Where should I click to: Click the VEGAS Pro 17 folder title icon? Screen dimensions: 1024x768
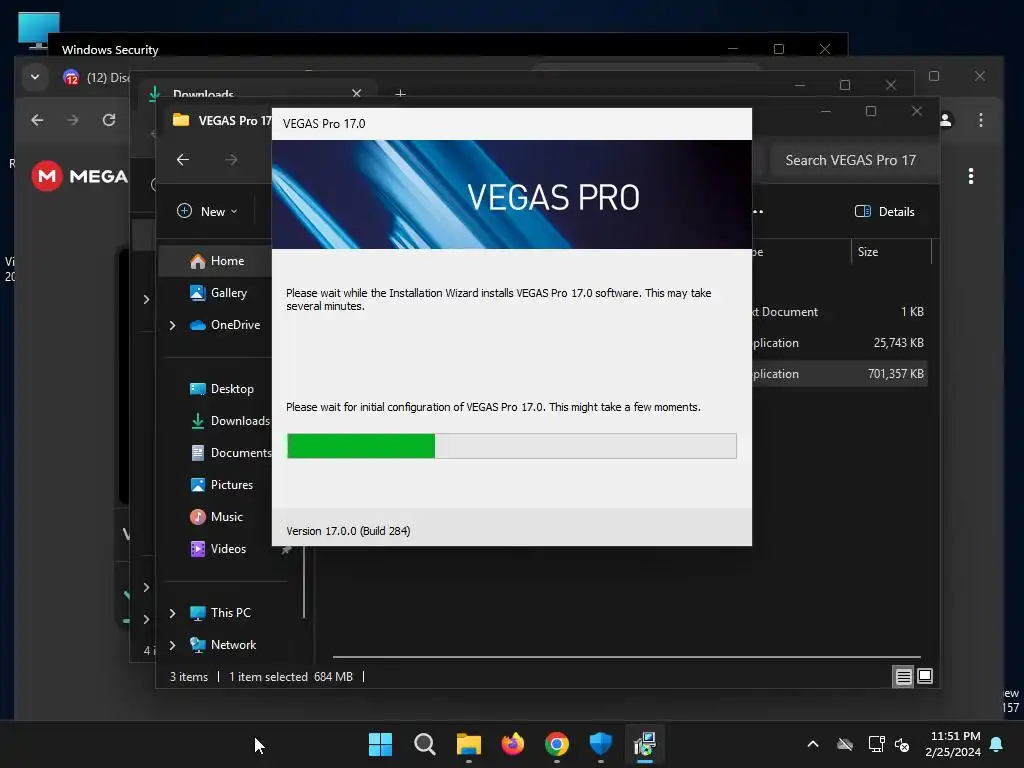[x=181, y=120]
